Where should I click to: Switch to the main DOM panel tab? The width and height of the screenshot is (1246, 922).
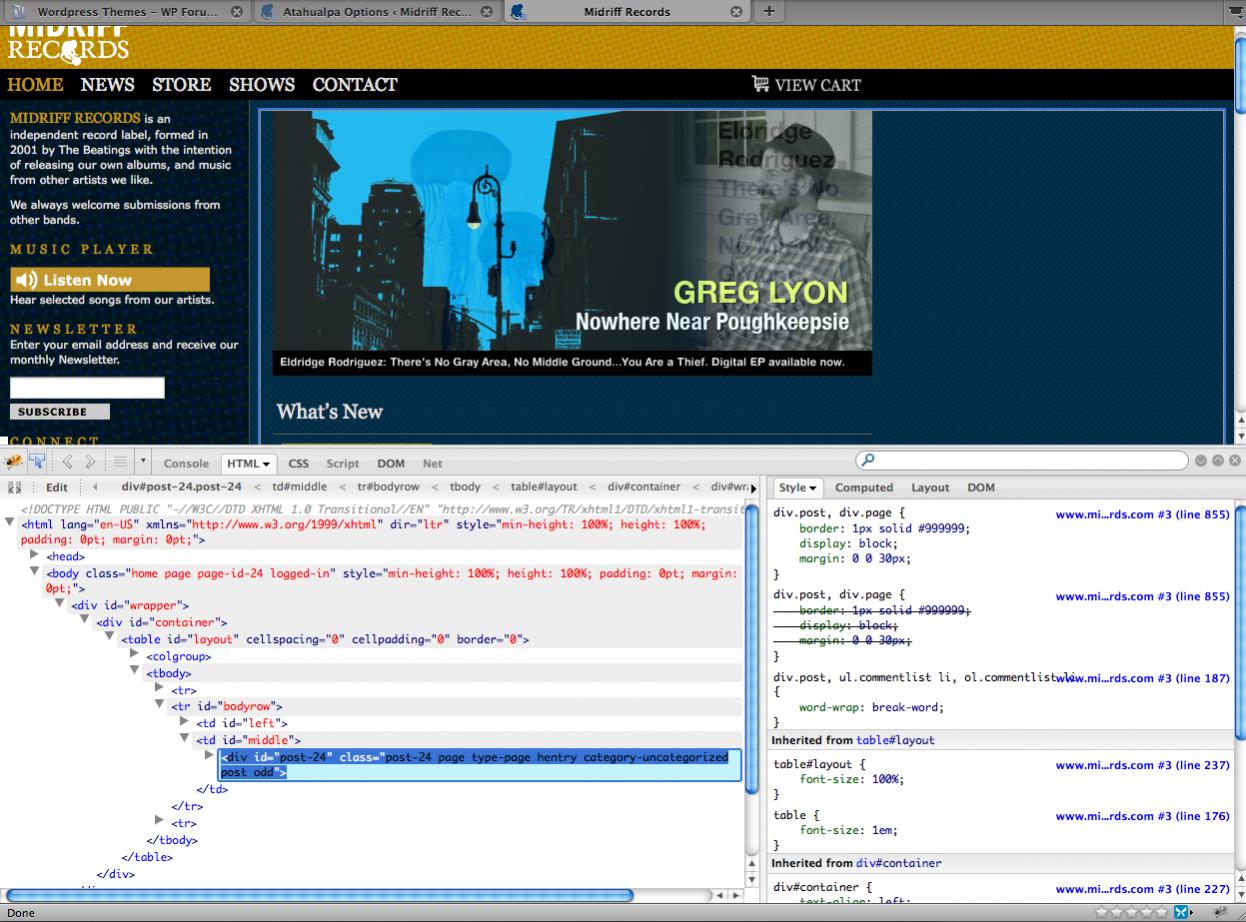click(x=391, y=463)
